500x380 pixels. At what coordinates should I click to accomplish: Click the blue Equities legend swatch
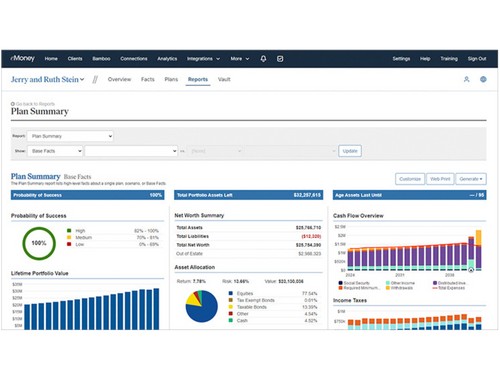click(x=231, y=293)
